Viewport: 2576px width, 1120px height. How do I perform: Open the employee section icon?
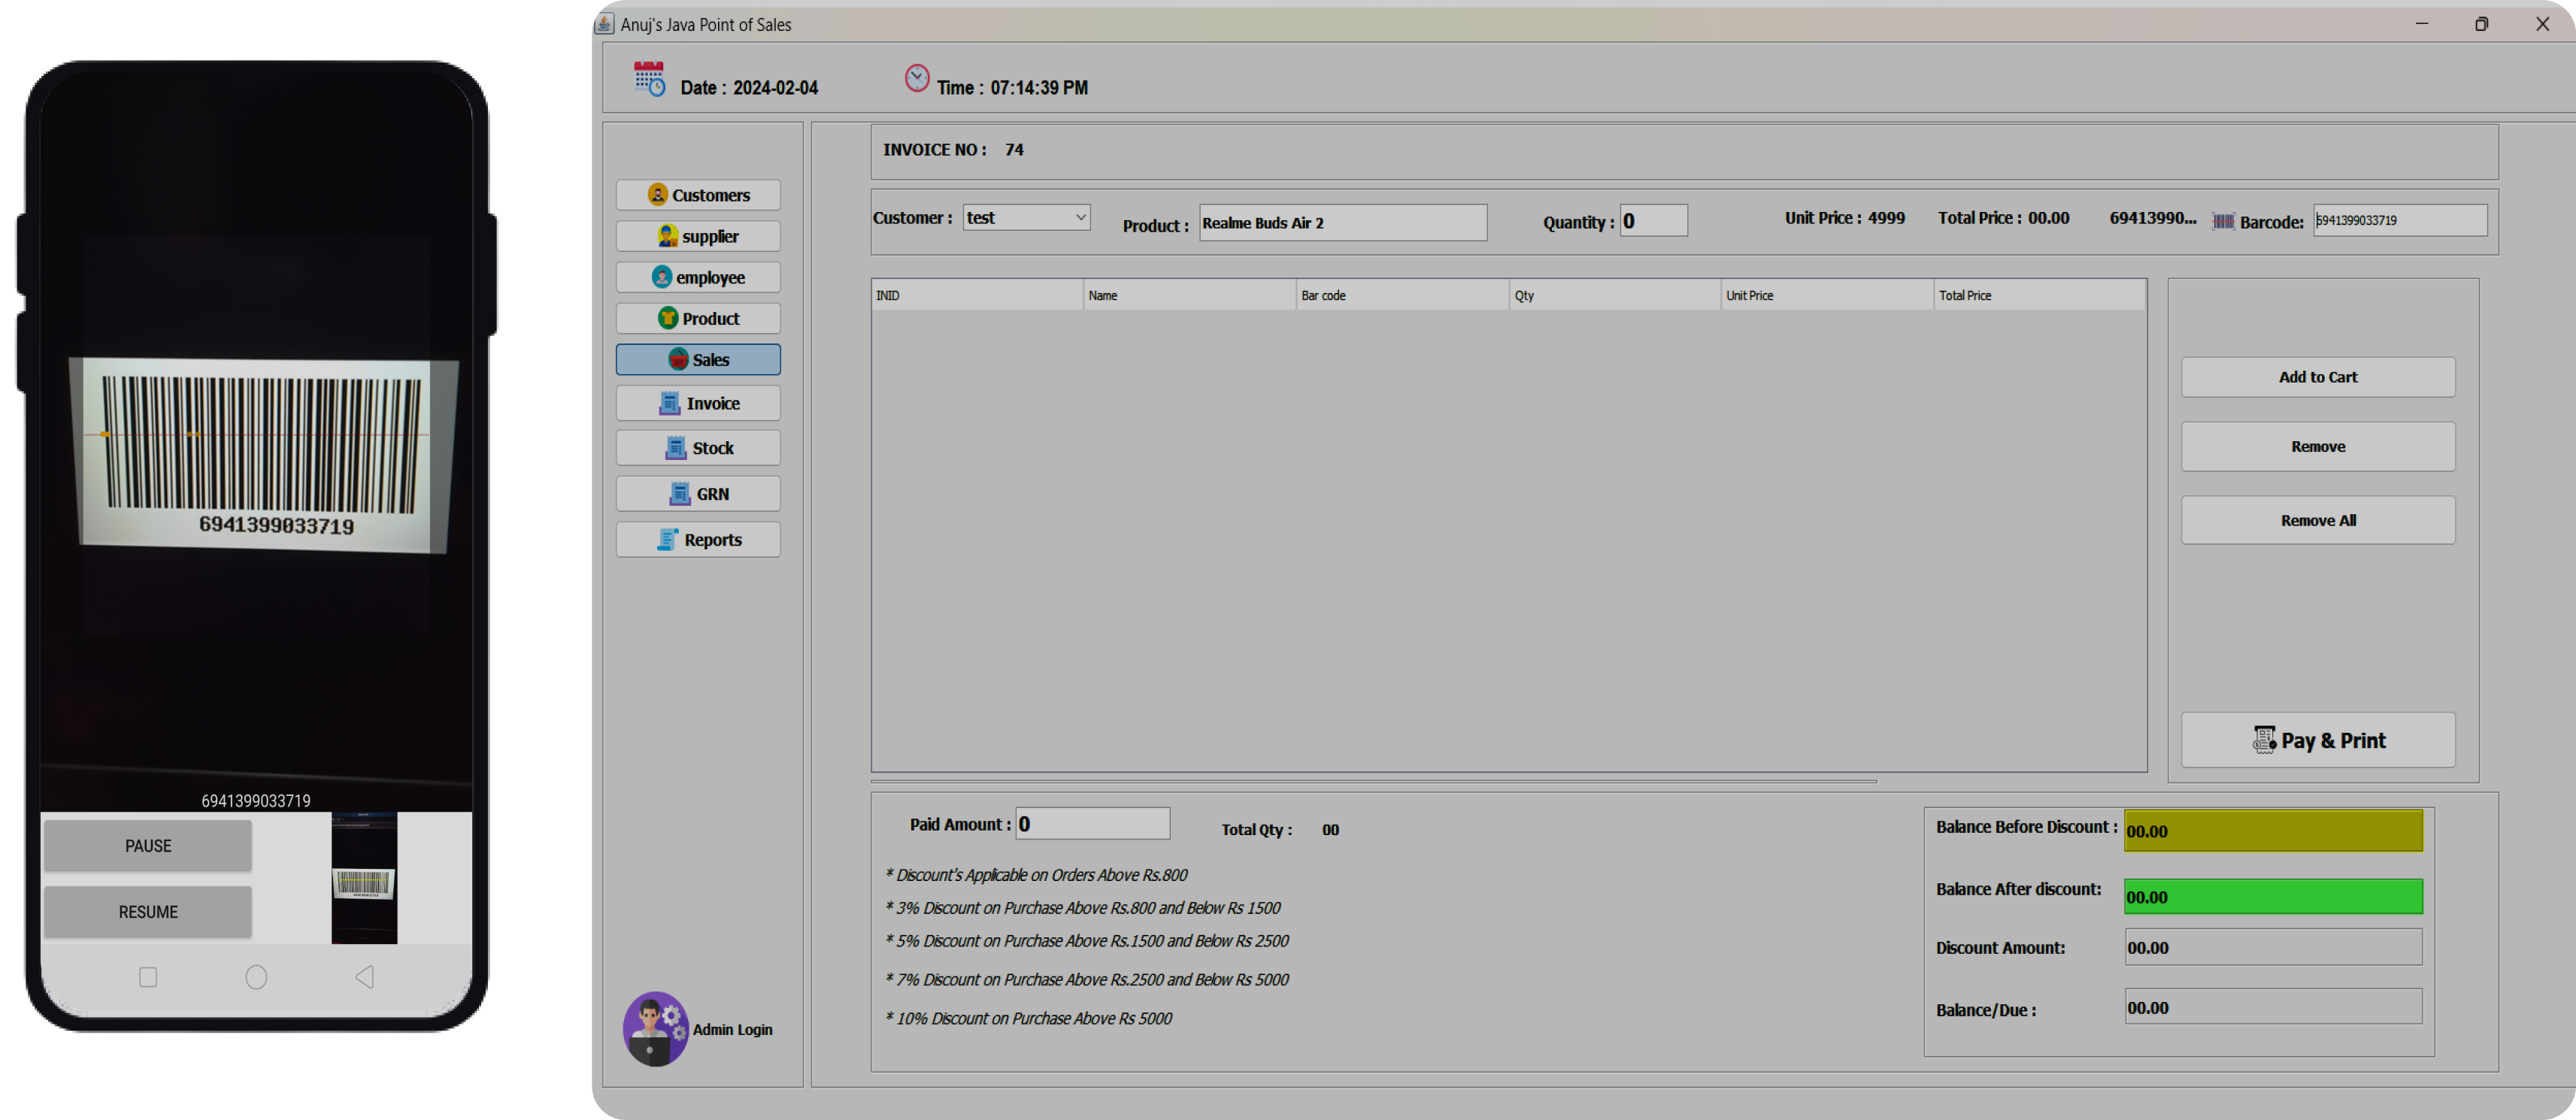[661, 277]
